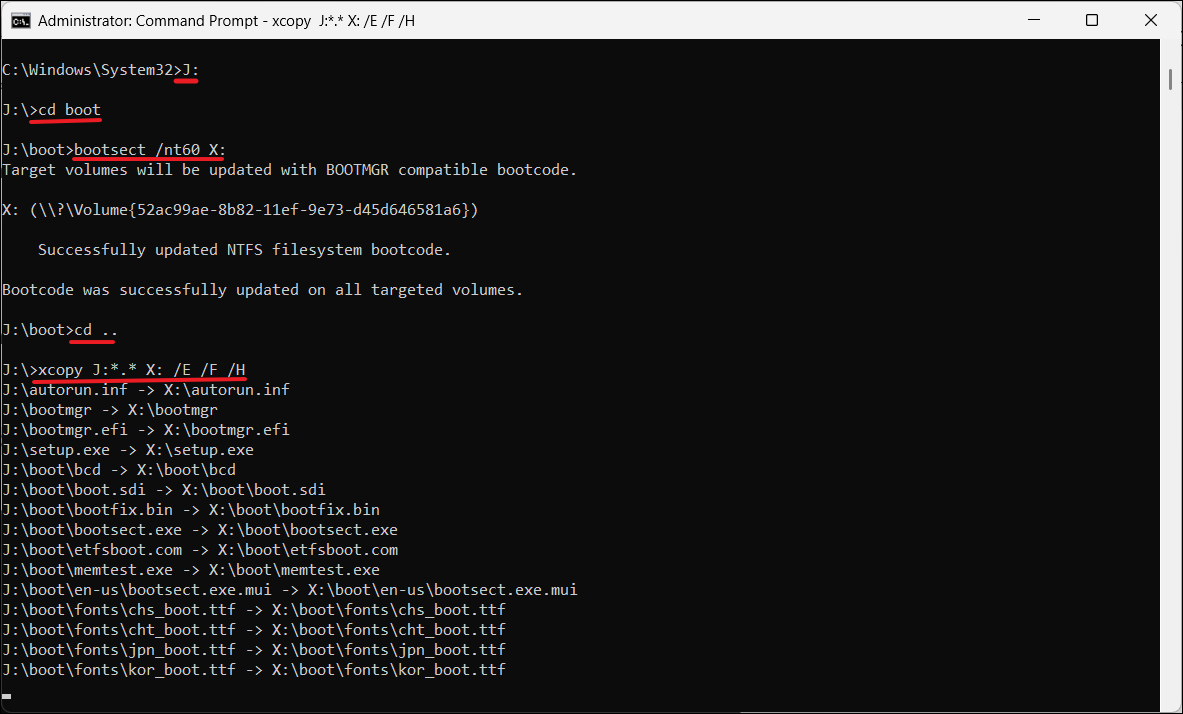The height and width of the screenshot is (714, 1183).
Task: Click the vertical scrollbar thumb
Action: [1170, 78]
